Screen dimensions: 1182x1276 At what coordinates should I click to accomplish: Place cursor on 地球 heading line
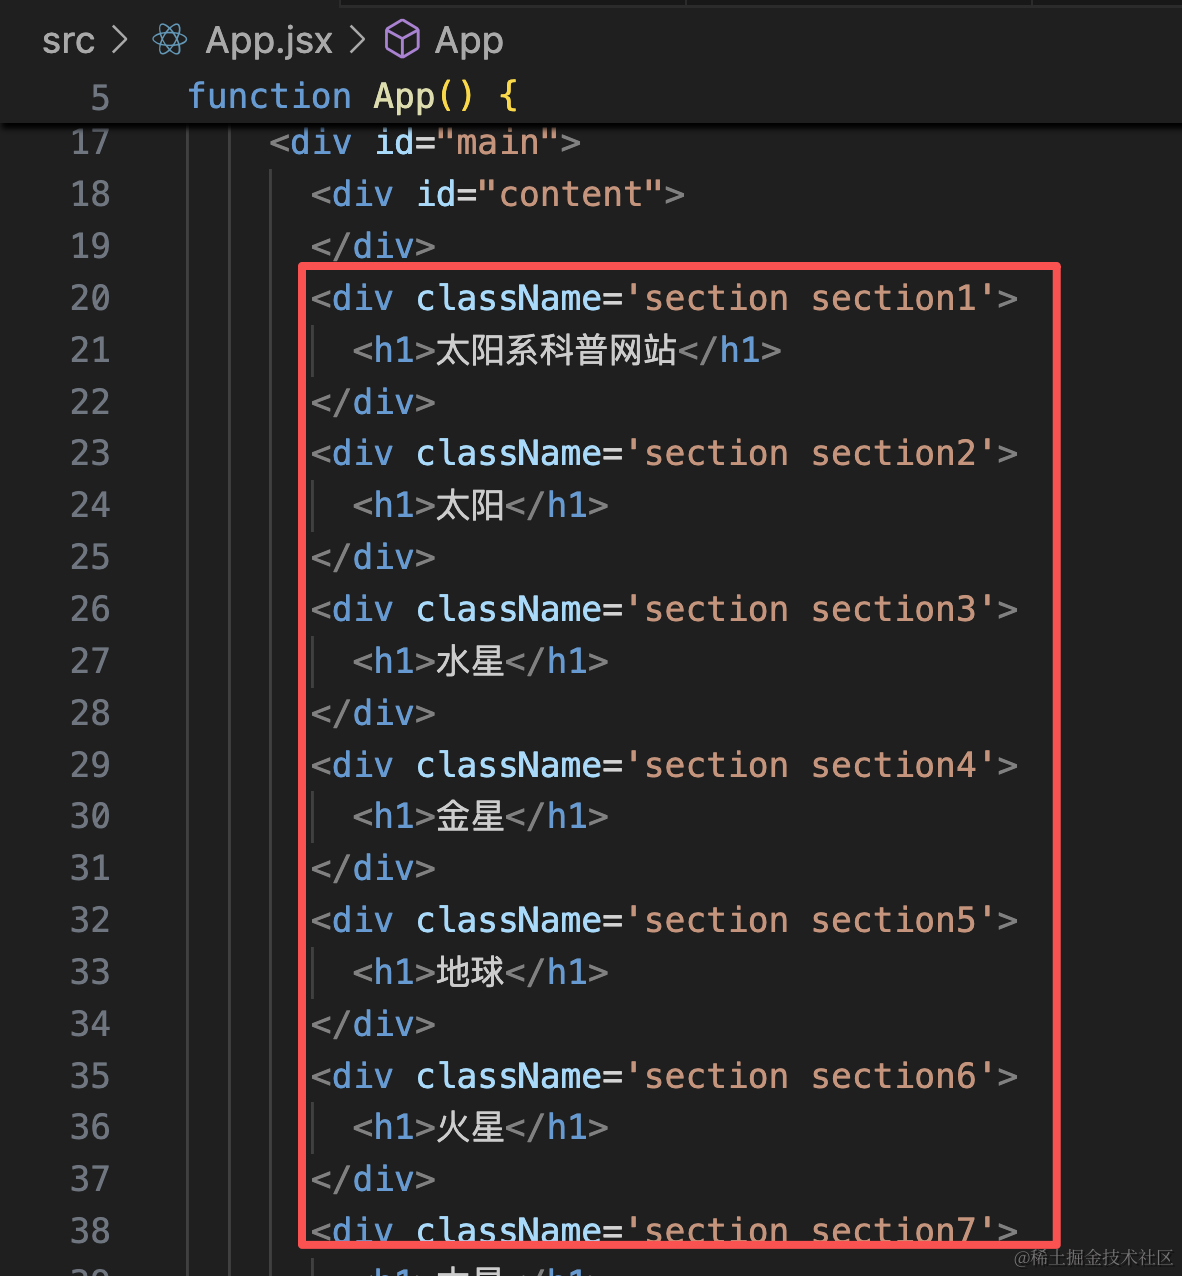coord(480,972)
